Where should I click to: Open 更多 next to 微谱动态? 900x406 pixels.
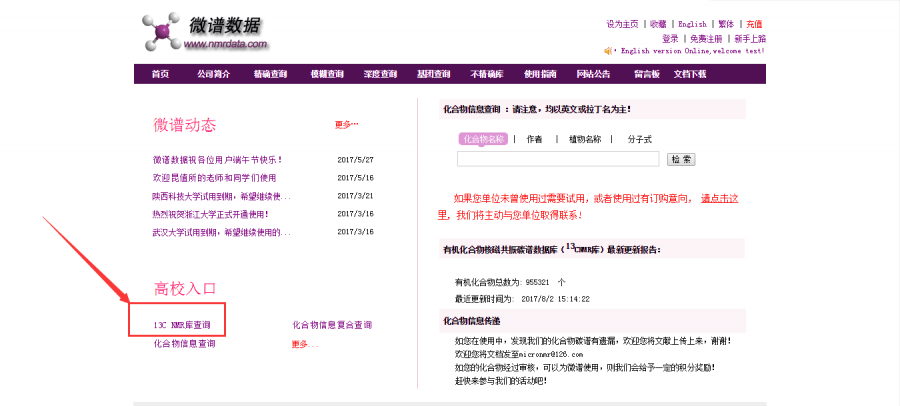347,125
